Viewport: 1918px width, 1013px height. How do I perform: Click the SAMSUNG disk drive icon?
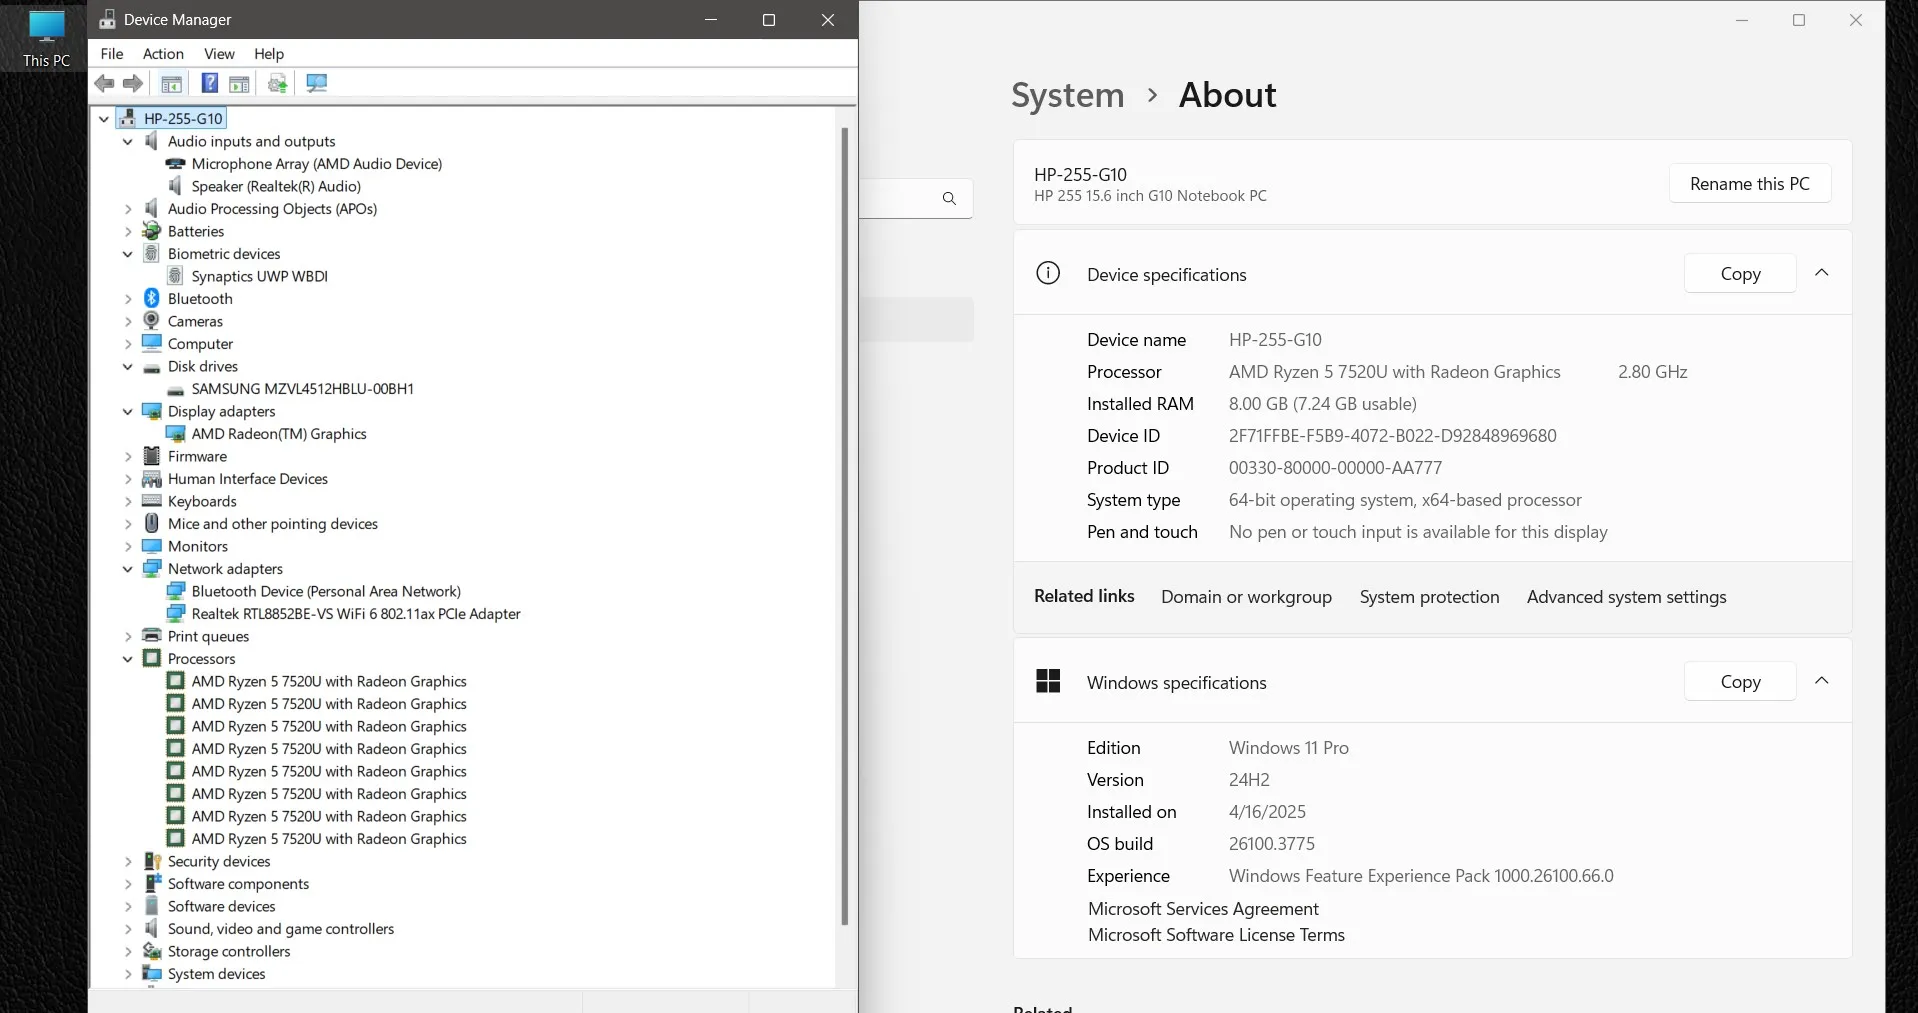[x=175, y=389]
